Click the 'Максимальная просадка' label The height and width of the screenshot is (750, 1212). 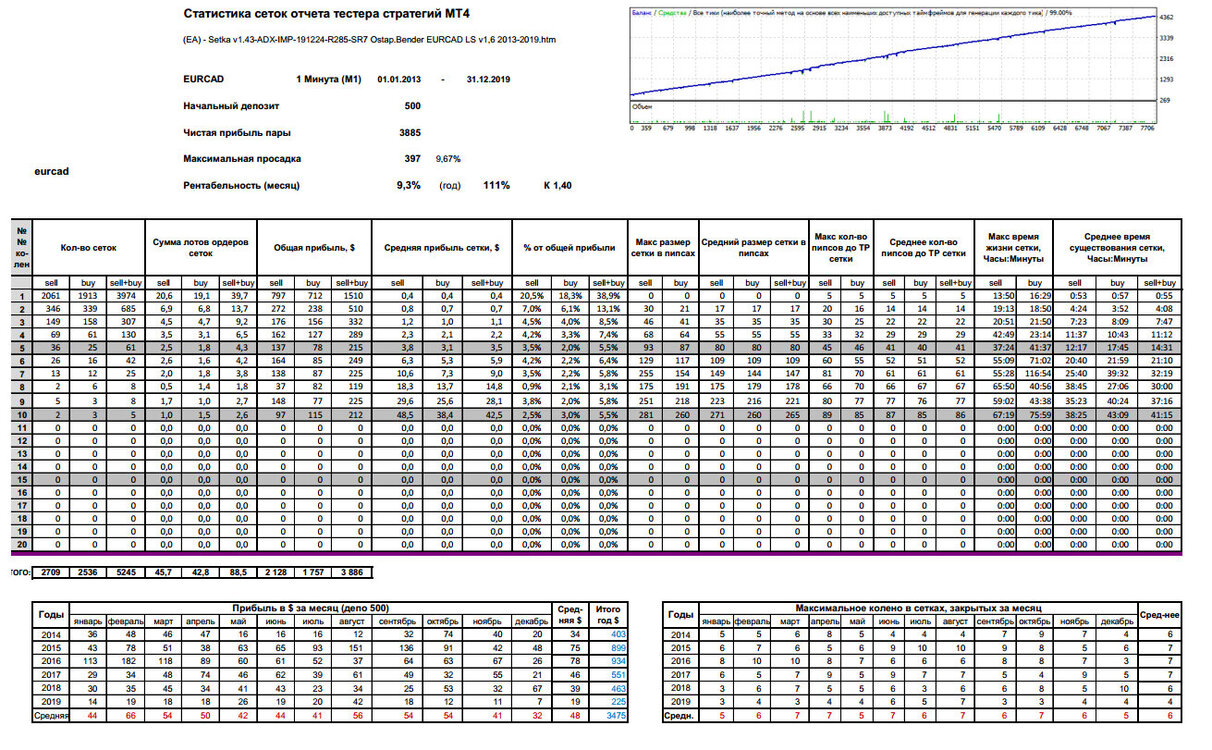[x=242, y=158]
